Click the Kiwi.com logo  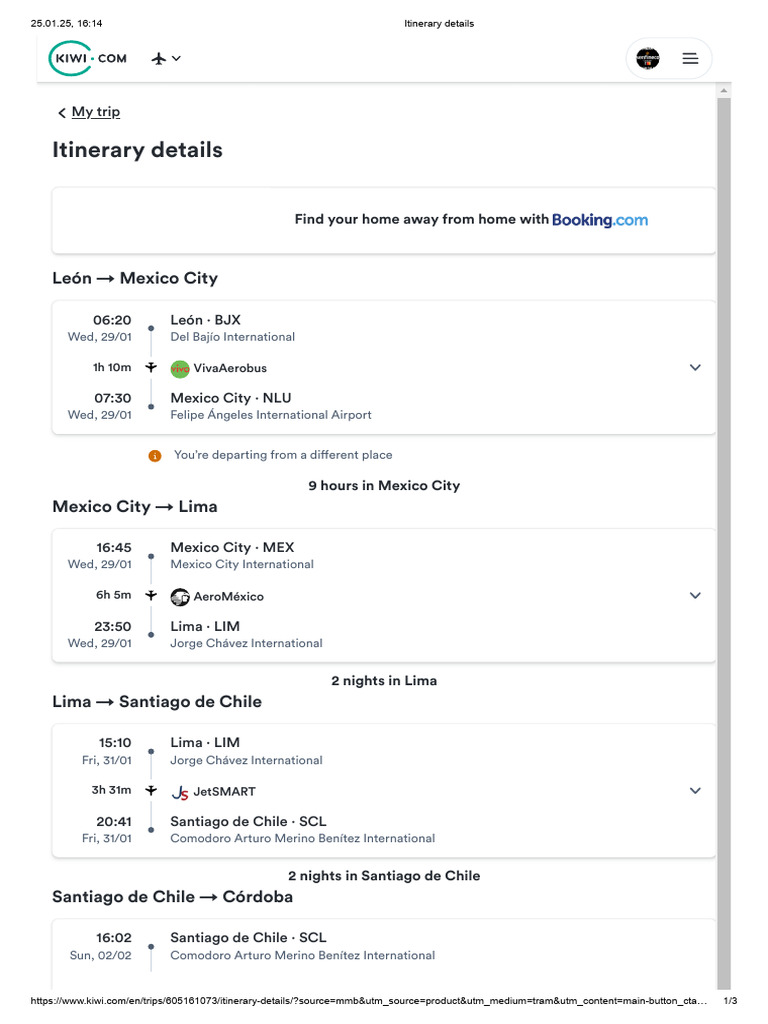pos(88,58)
